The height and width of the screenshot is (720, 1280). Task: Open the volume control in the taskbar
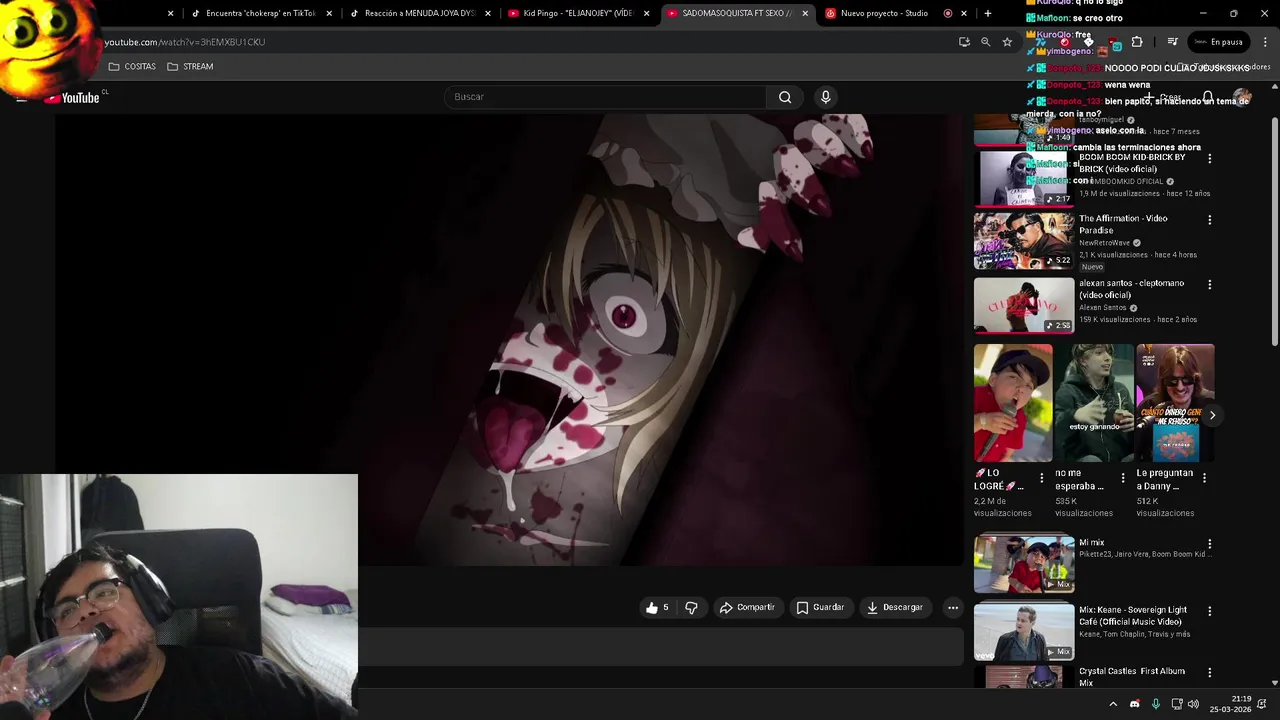click(x=1193, y=704)
